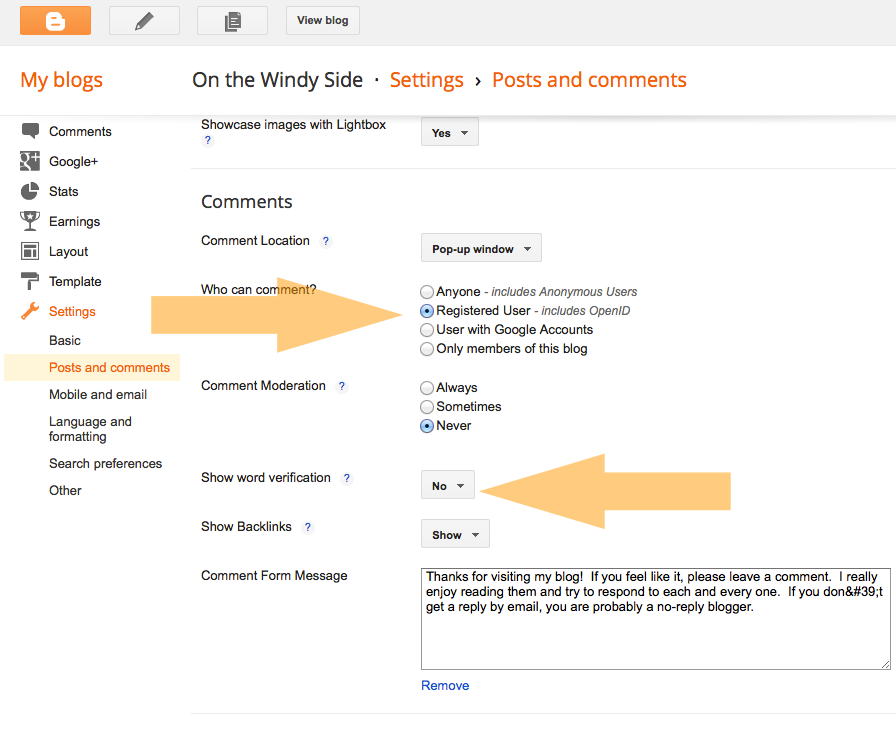The width and height of the screenshot is (896, 734).
Task: Go to Mobile and email settings
Action: (98, 394)
